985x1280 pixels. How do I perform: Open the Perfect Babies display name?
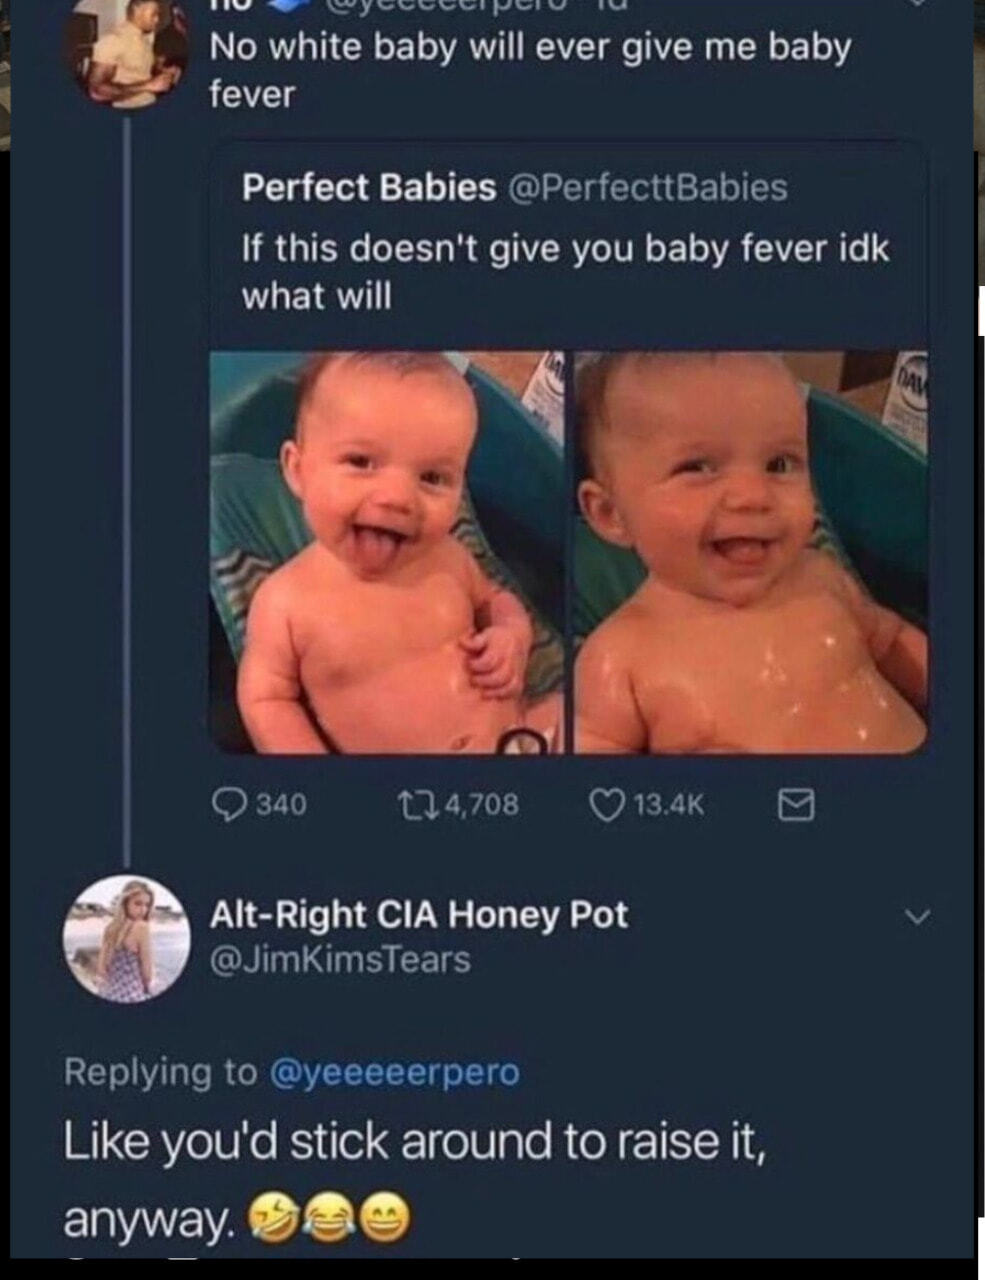368,187
